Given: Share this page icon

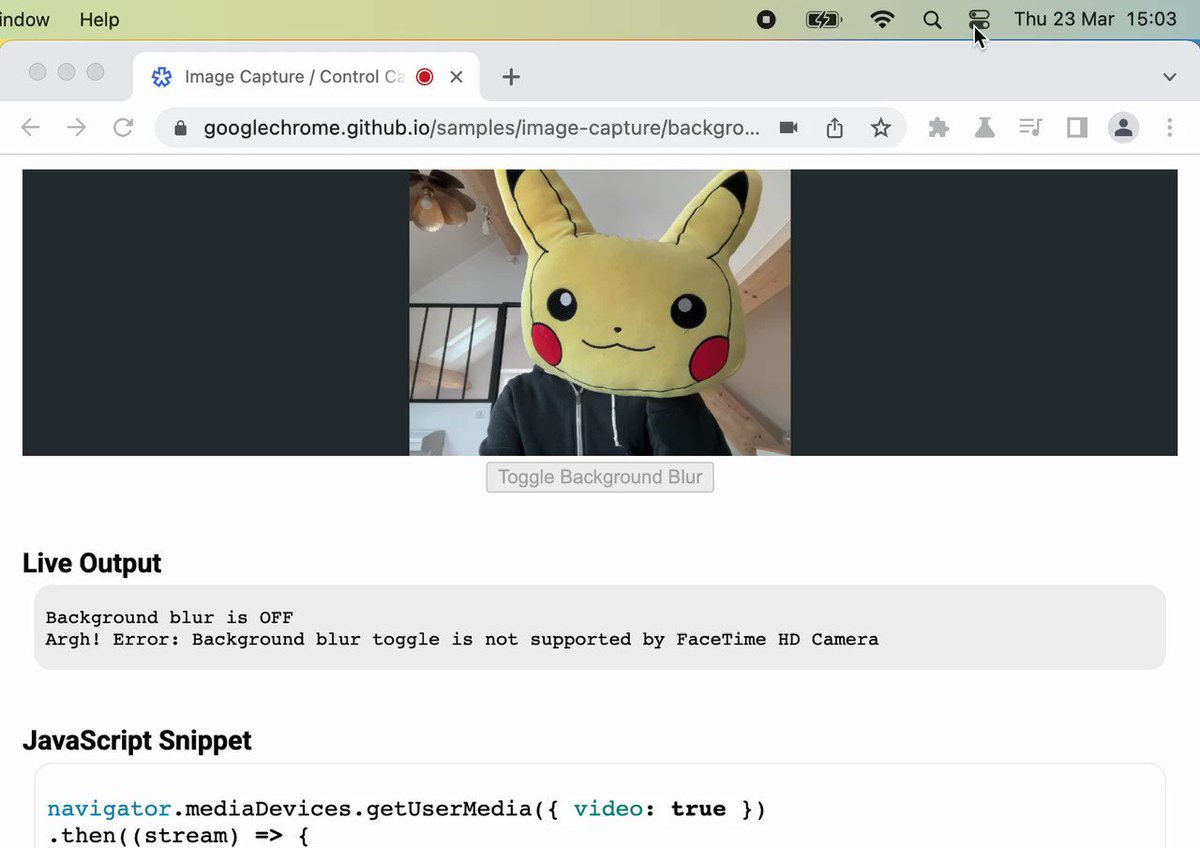Looking at the screenshot, I should (835, 127).
